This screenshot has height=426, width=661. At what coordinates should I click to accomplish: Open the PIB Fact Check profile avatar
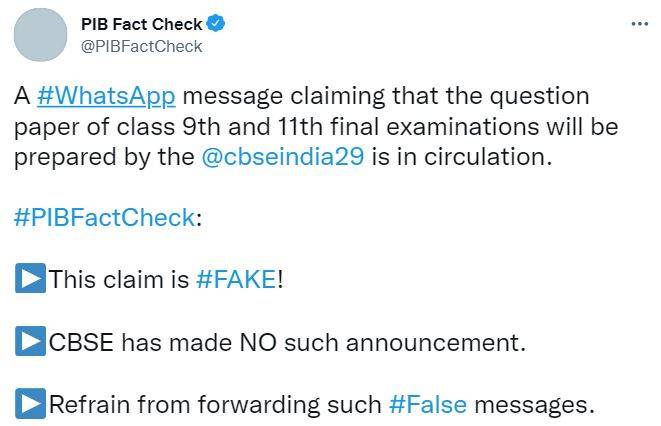click(39, 36)
